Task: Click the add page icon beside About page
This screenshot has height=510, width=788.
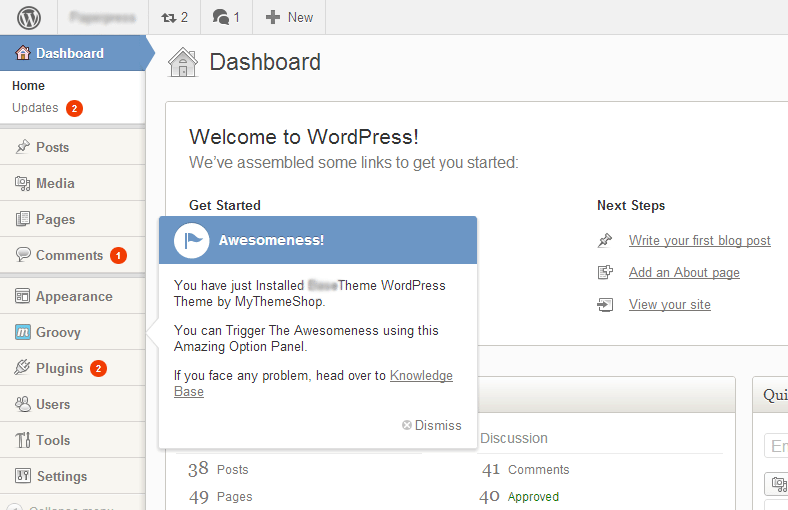Action: pyautogui.click(x=605, y=272)
